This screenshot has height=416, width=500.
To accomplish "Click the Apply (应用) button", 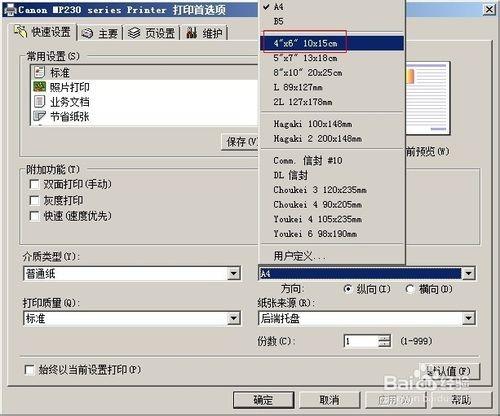I will click(x=395, y=399).
